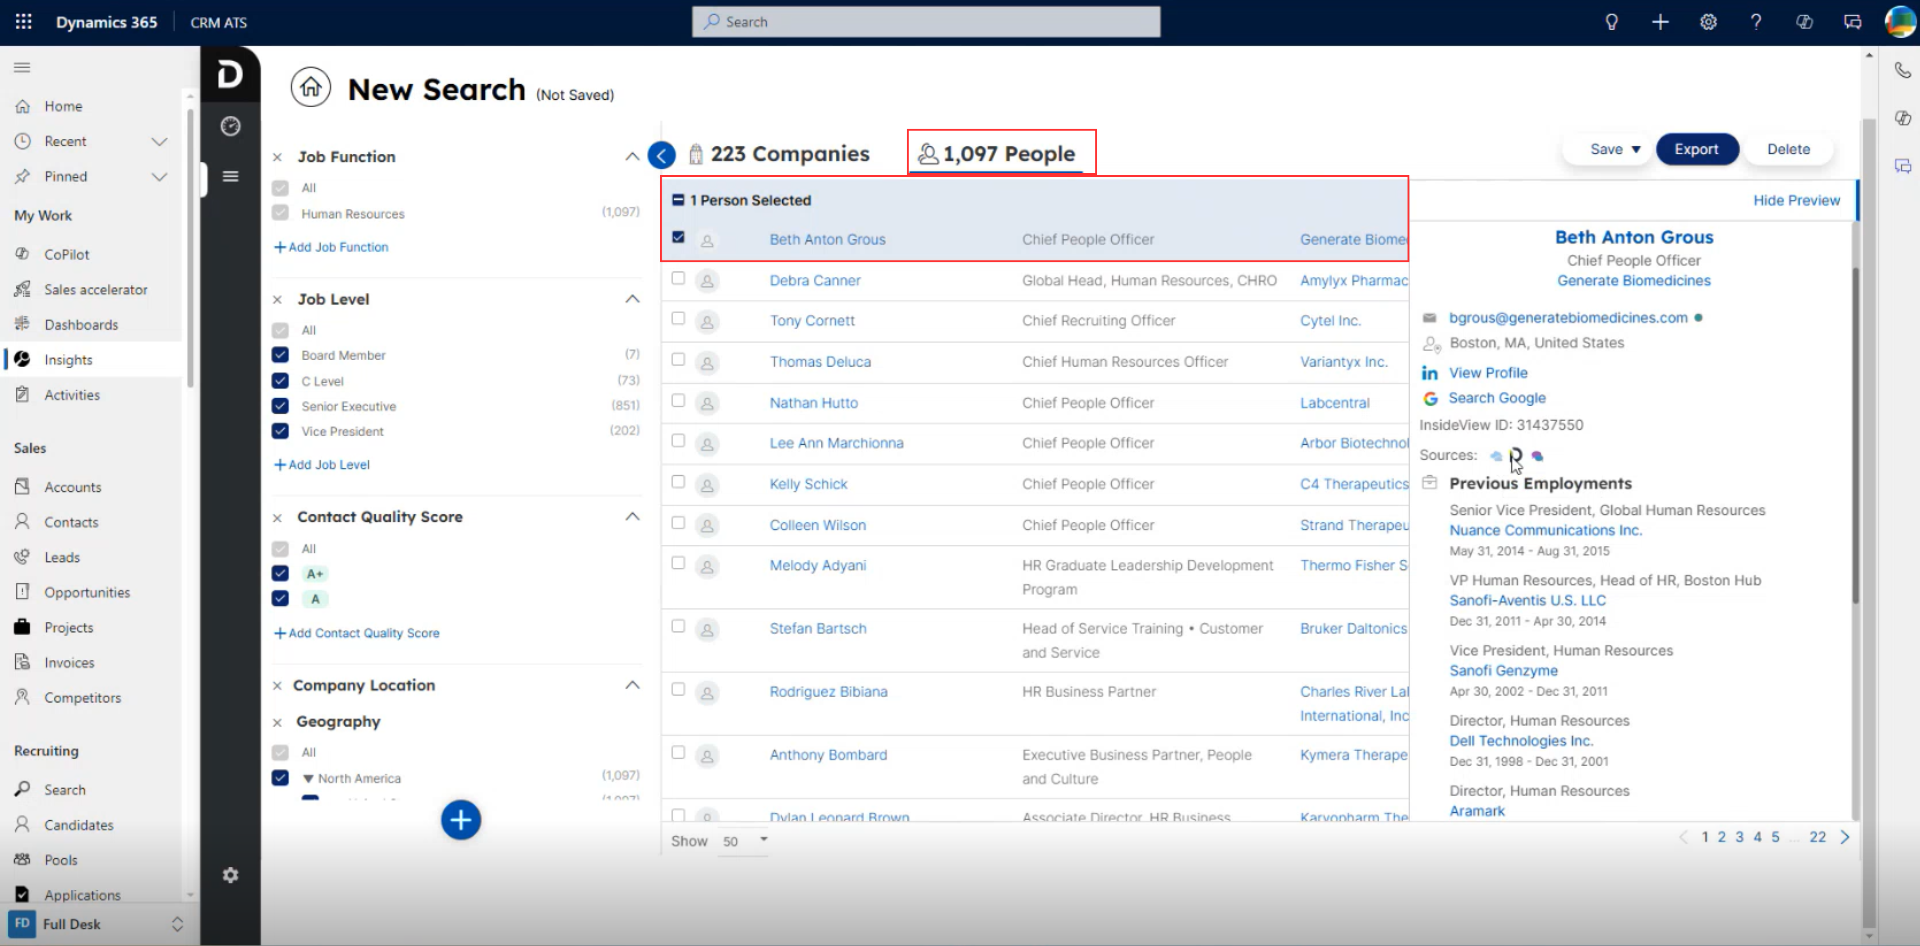This screenshot has width=1920, height=946.
Task: Click the Previous Employments section icon
Action: (x=1430, y=483)
